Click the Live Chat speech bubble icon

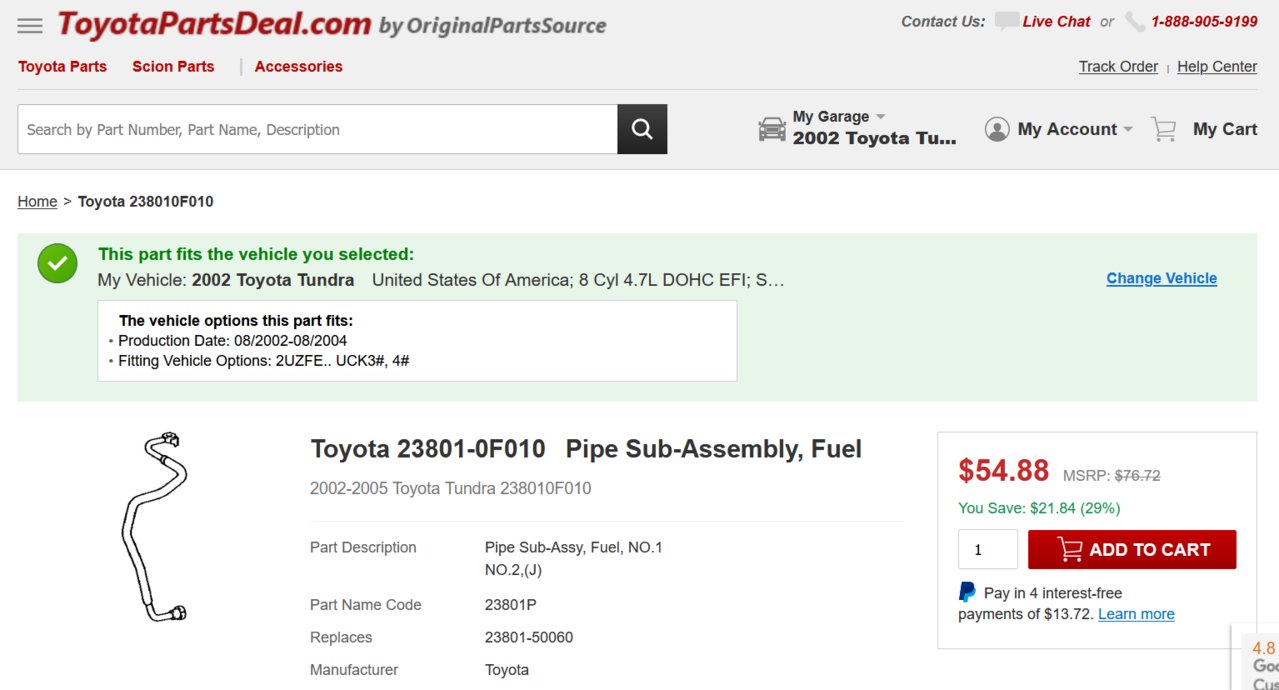pyautogui.click(x=1007, y=21)
